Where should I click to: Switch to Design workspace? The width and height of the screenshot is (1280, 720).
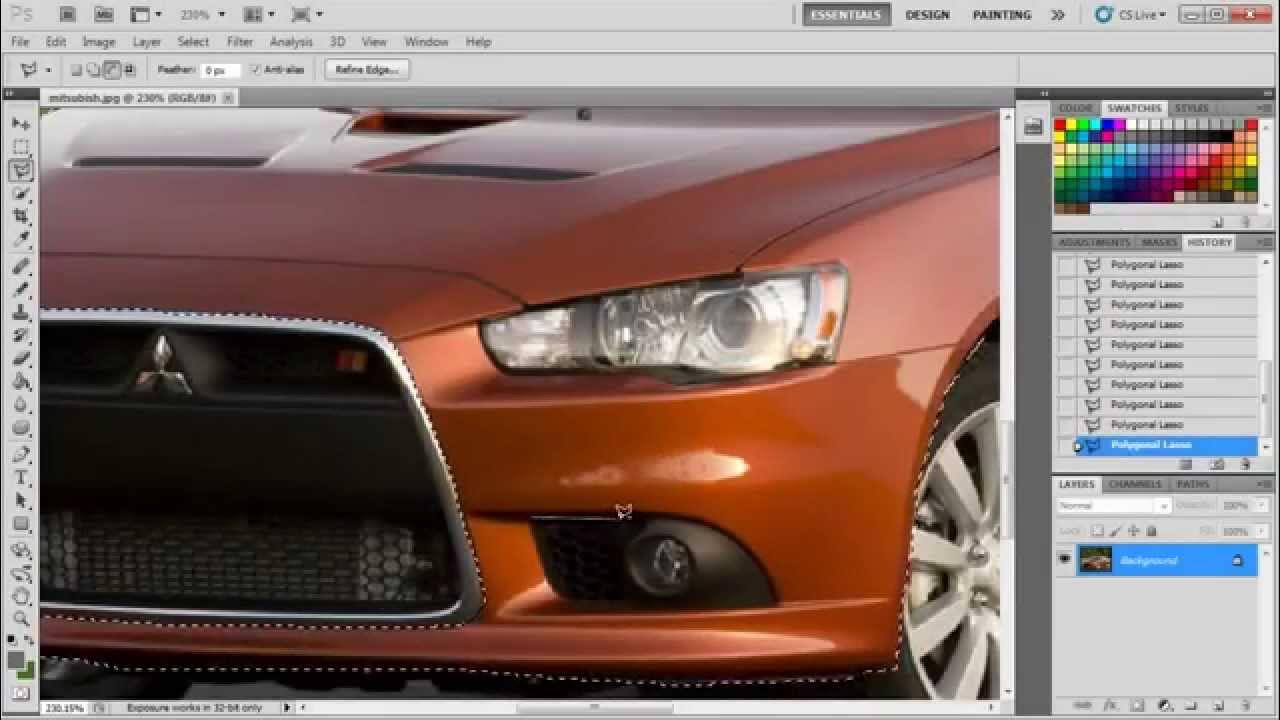[x=927, y=15]
